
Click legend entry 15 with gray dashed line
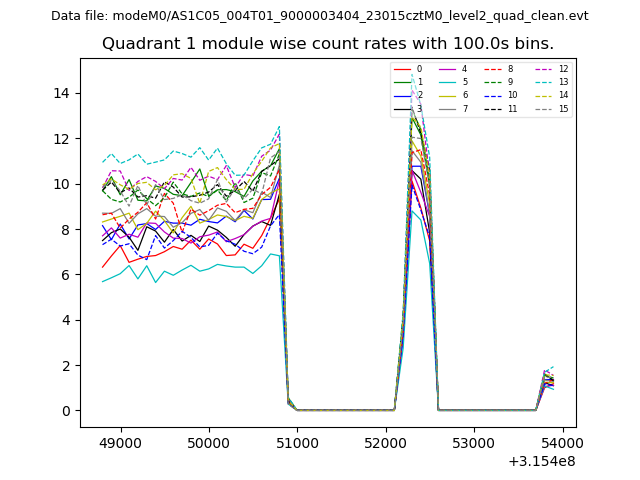point(548,108)
